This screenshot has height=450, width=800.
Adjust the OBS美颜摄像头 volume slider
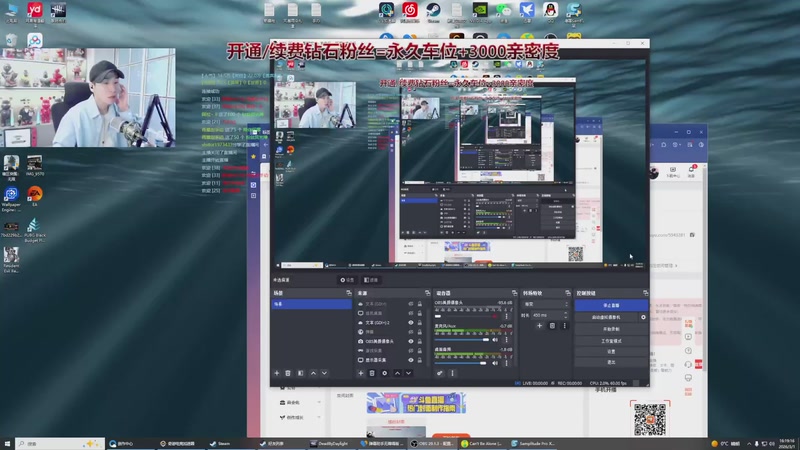(462, 316)
